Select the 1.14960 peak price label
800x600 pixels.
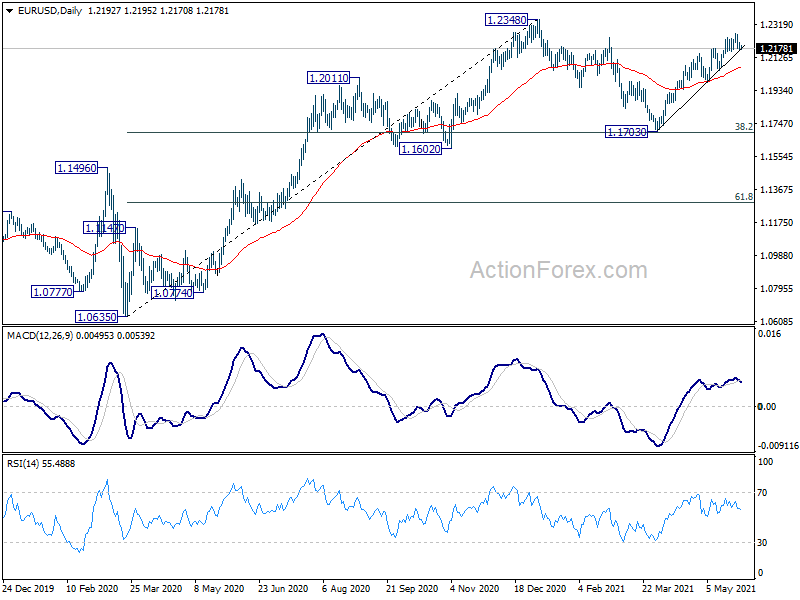point(76,168)
